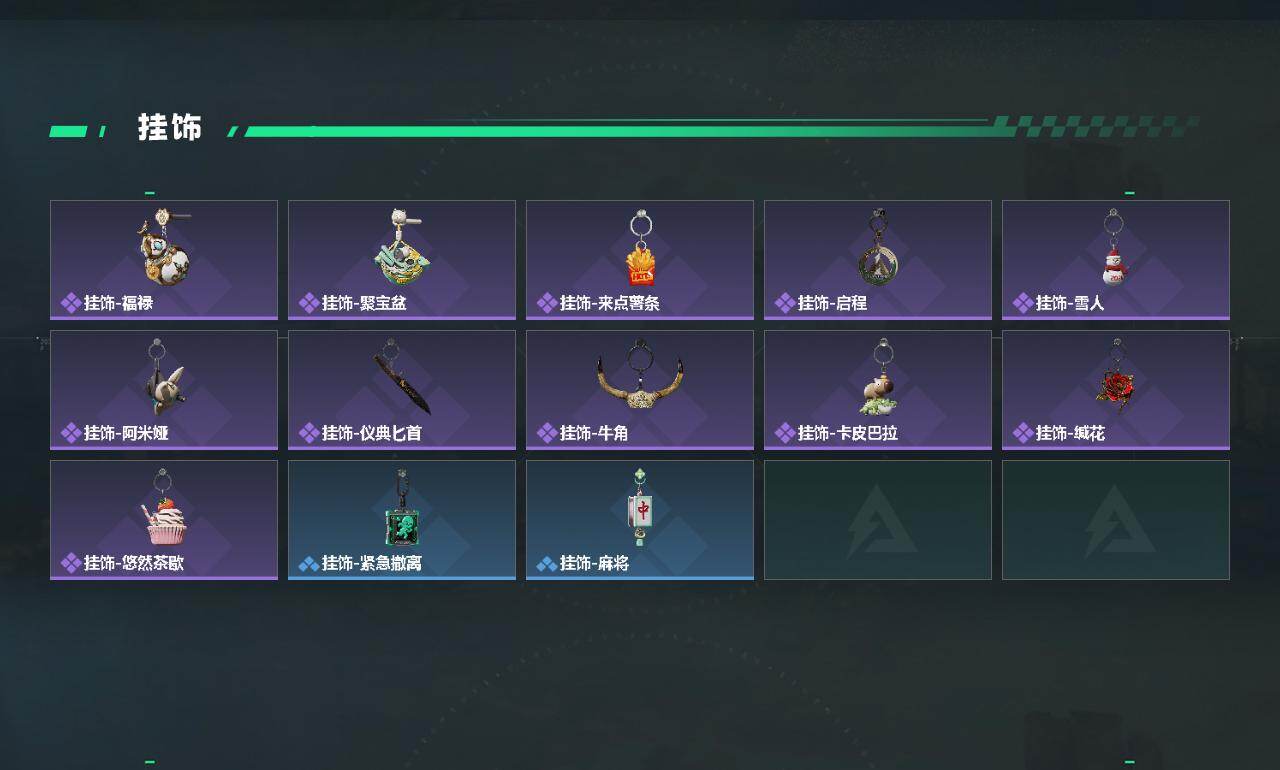This screenshot has width=1280, height=770.
Task: Click the last empty charm slot
Action: point(1116,520)
